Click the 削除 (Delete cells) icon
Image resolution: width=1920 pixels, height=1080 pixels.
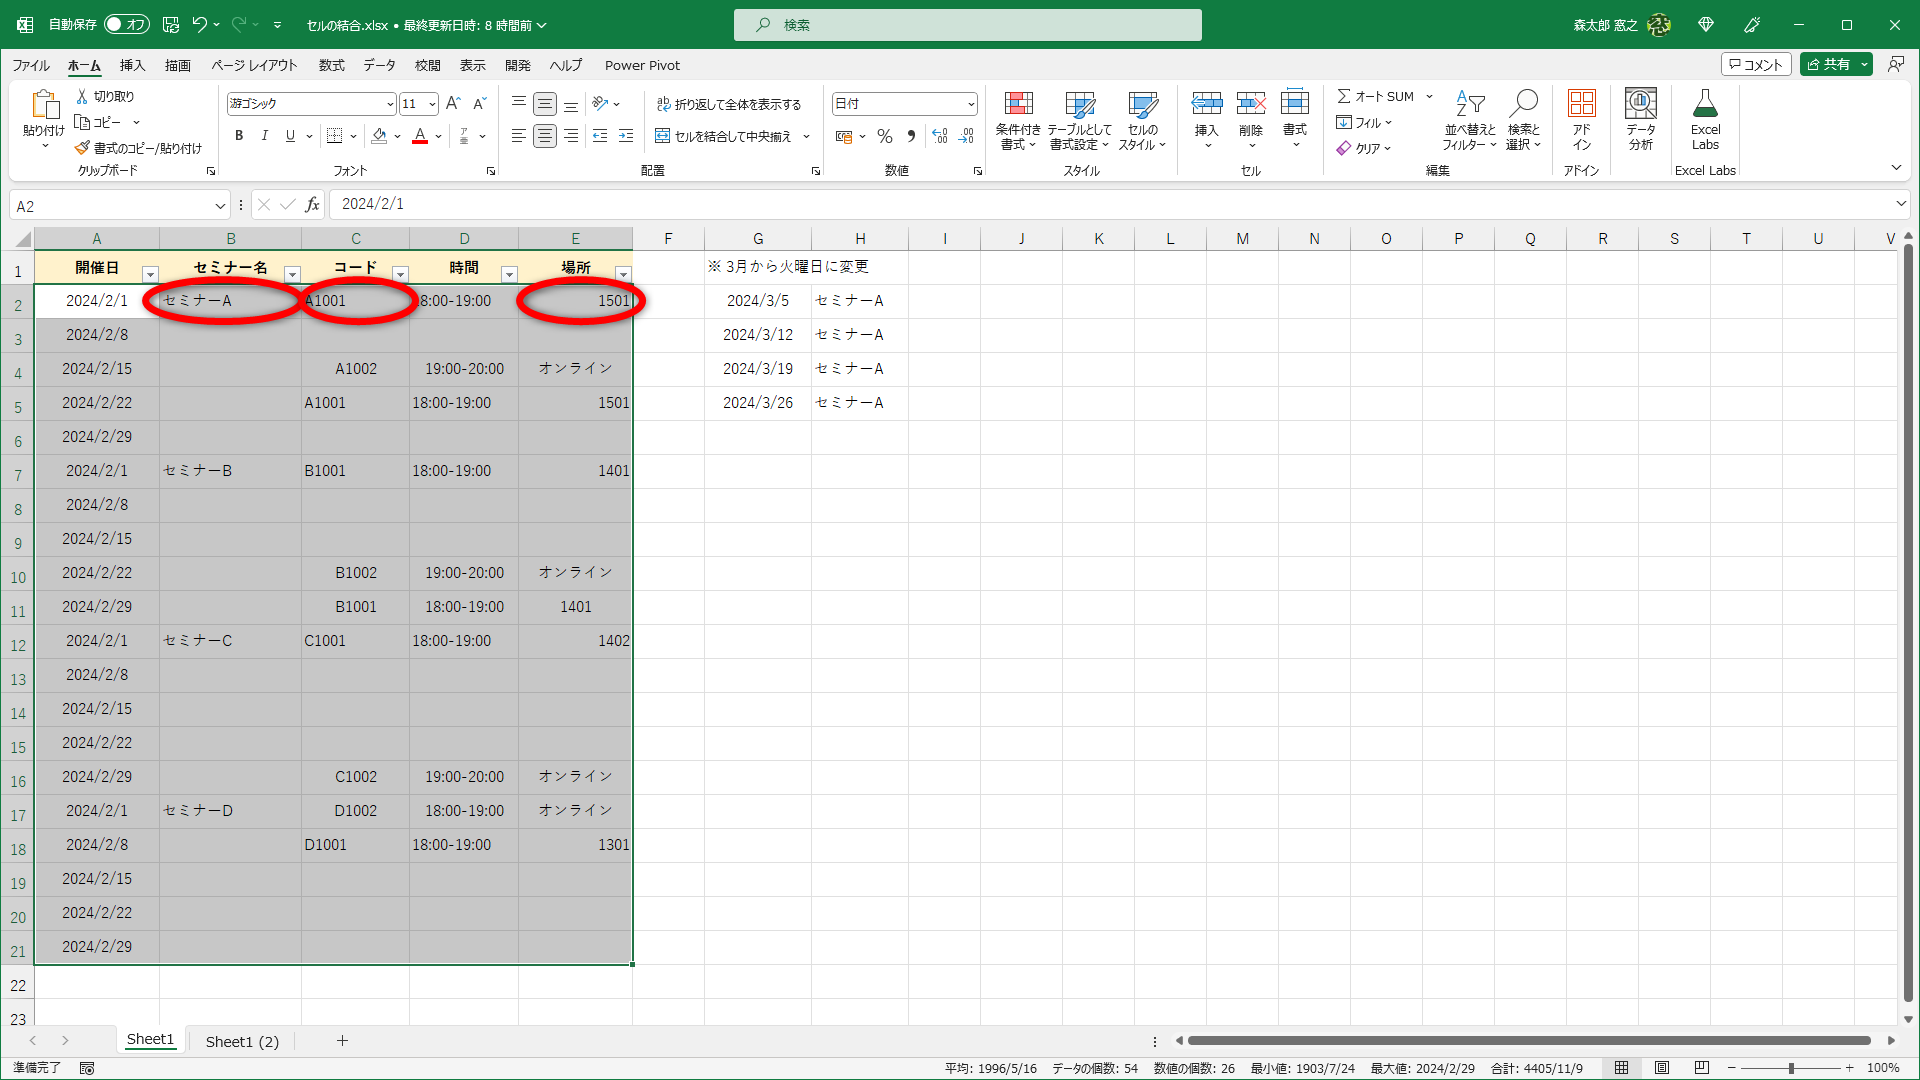point(1251,118)
